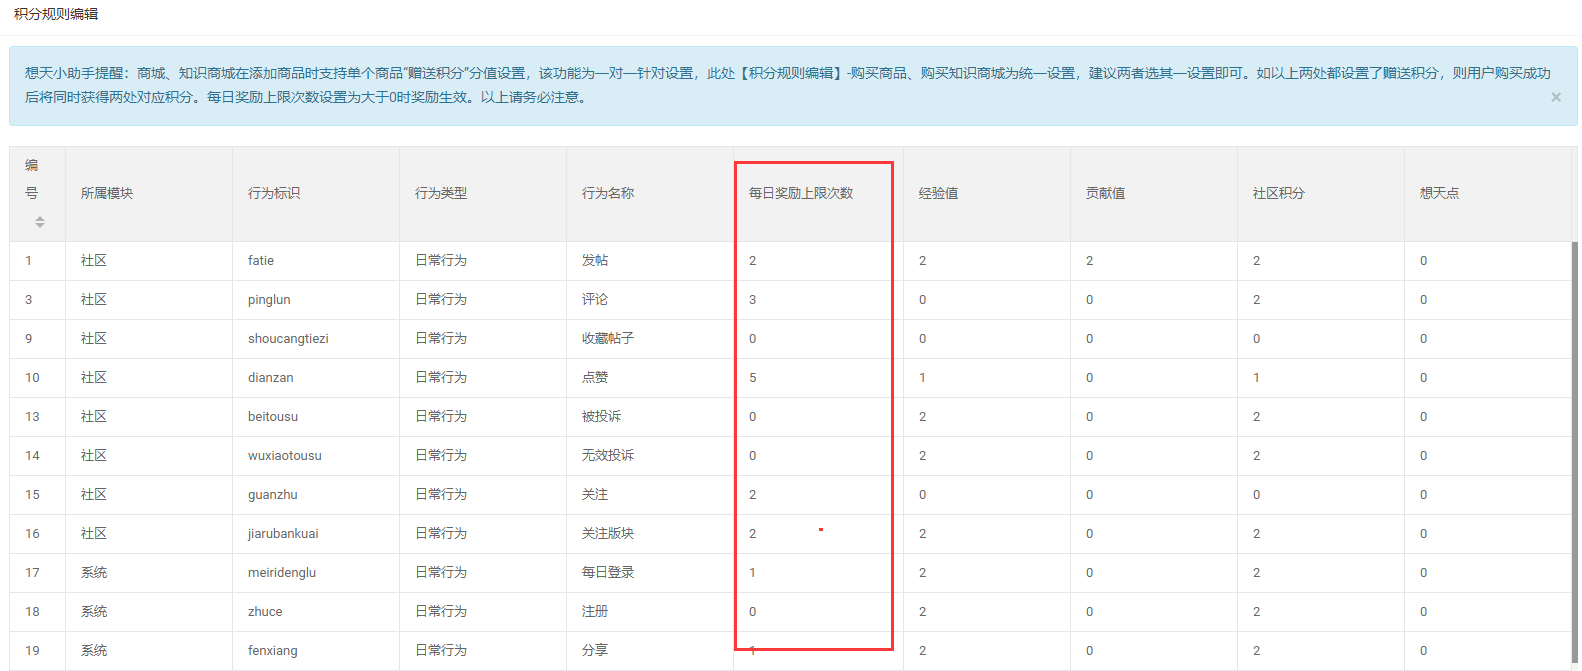
Task: Click the 积分规则编辑 page title
Action: 56,14
